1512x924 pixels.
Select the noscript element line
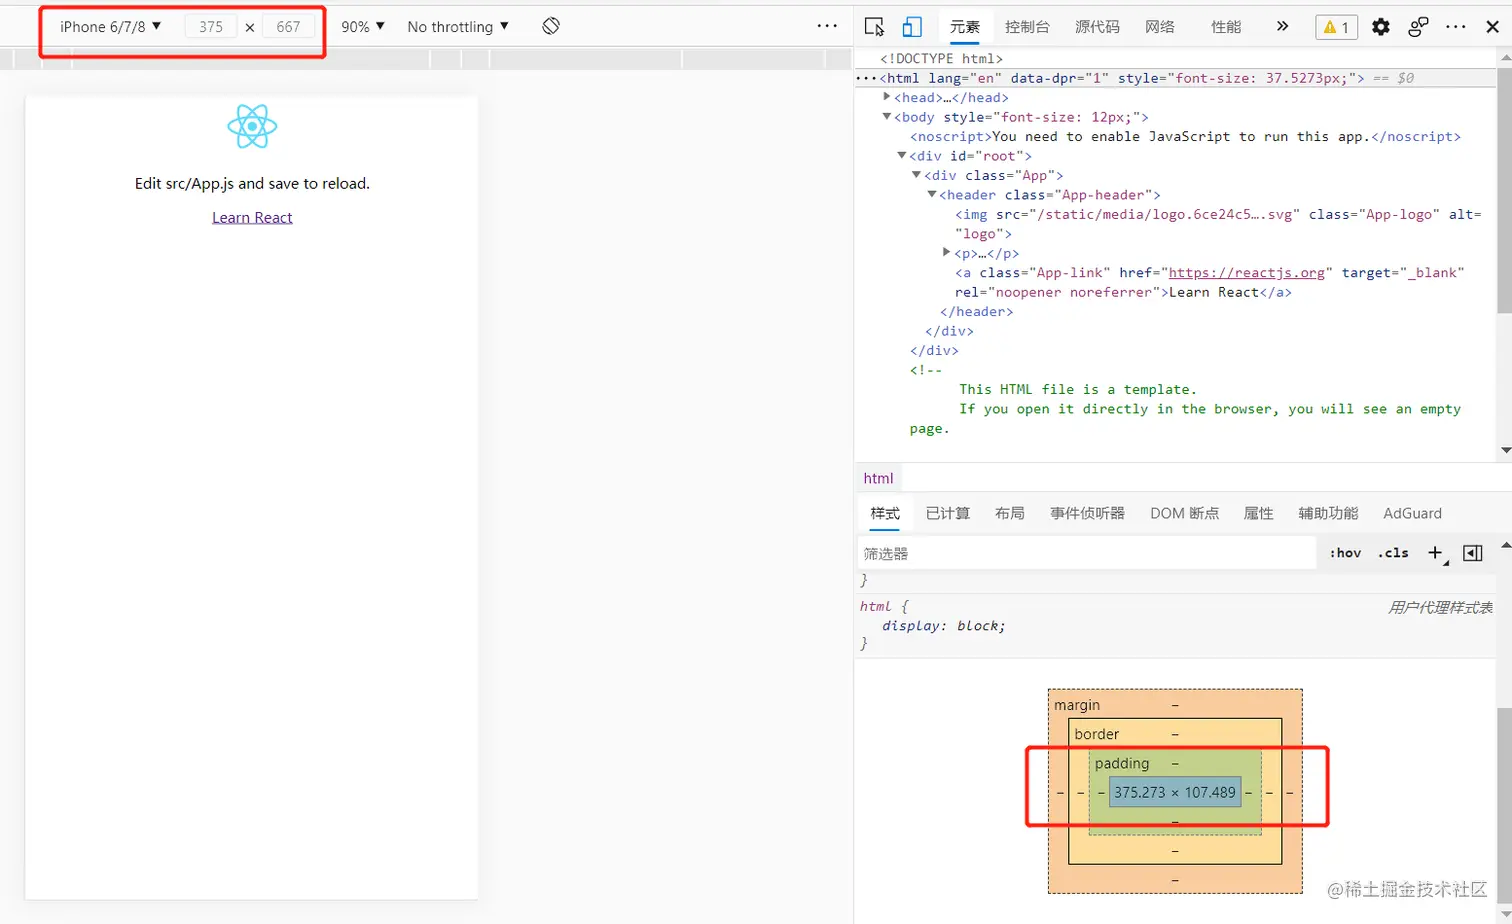pyautogui.click(x=1185, y=136)
